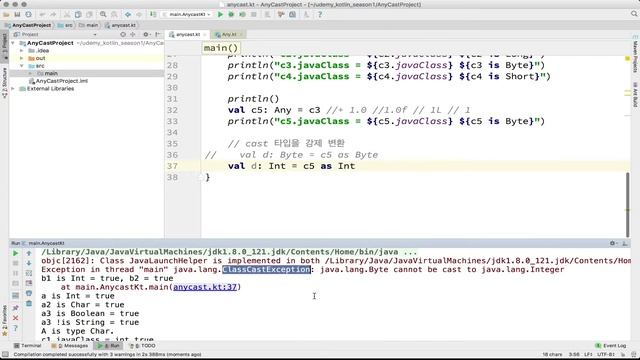This screenshot has height=360, width=640.
Task: Select AnyCastProject.iml file in tree
Action: pos(58,81)
